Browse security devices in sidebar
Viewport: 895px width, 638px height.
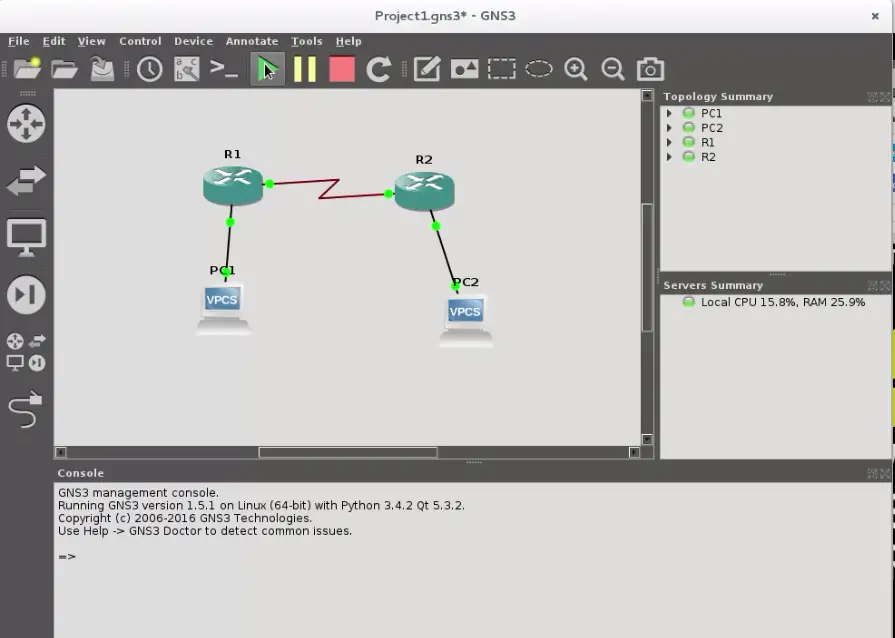[26, 294]
